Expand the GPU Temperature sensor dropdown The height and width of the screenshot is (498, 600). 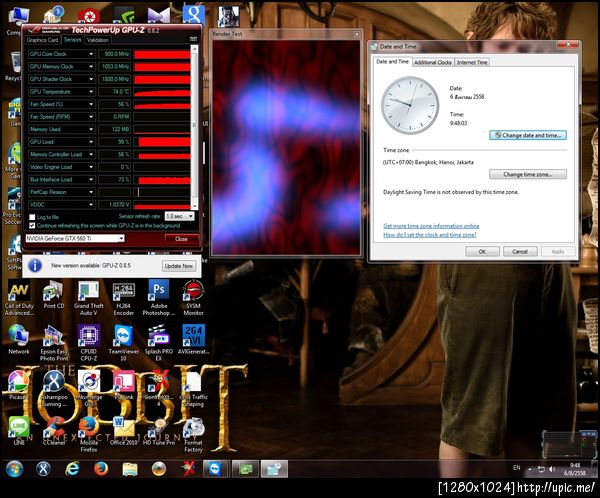[91, 92]
